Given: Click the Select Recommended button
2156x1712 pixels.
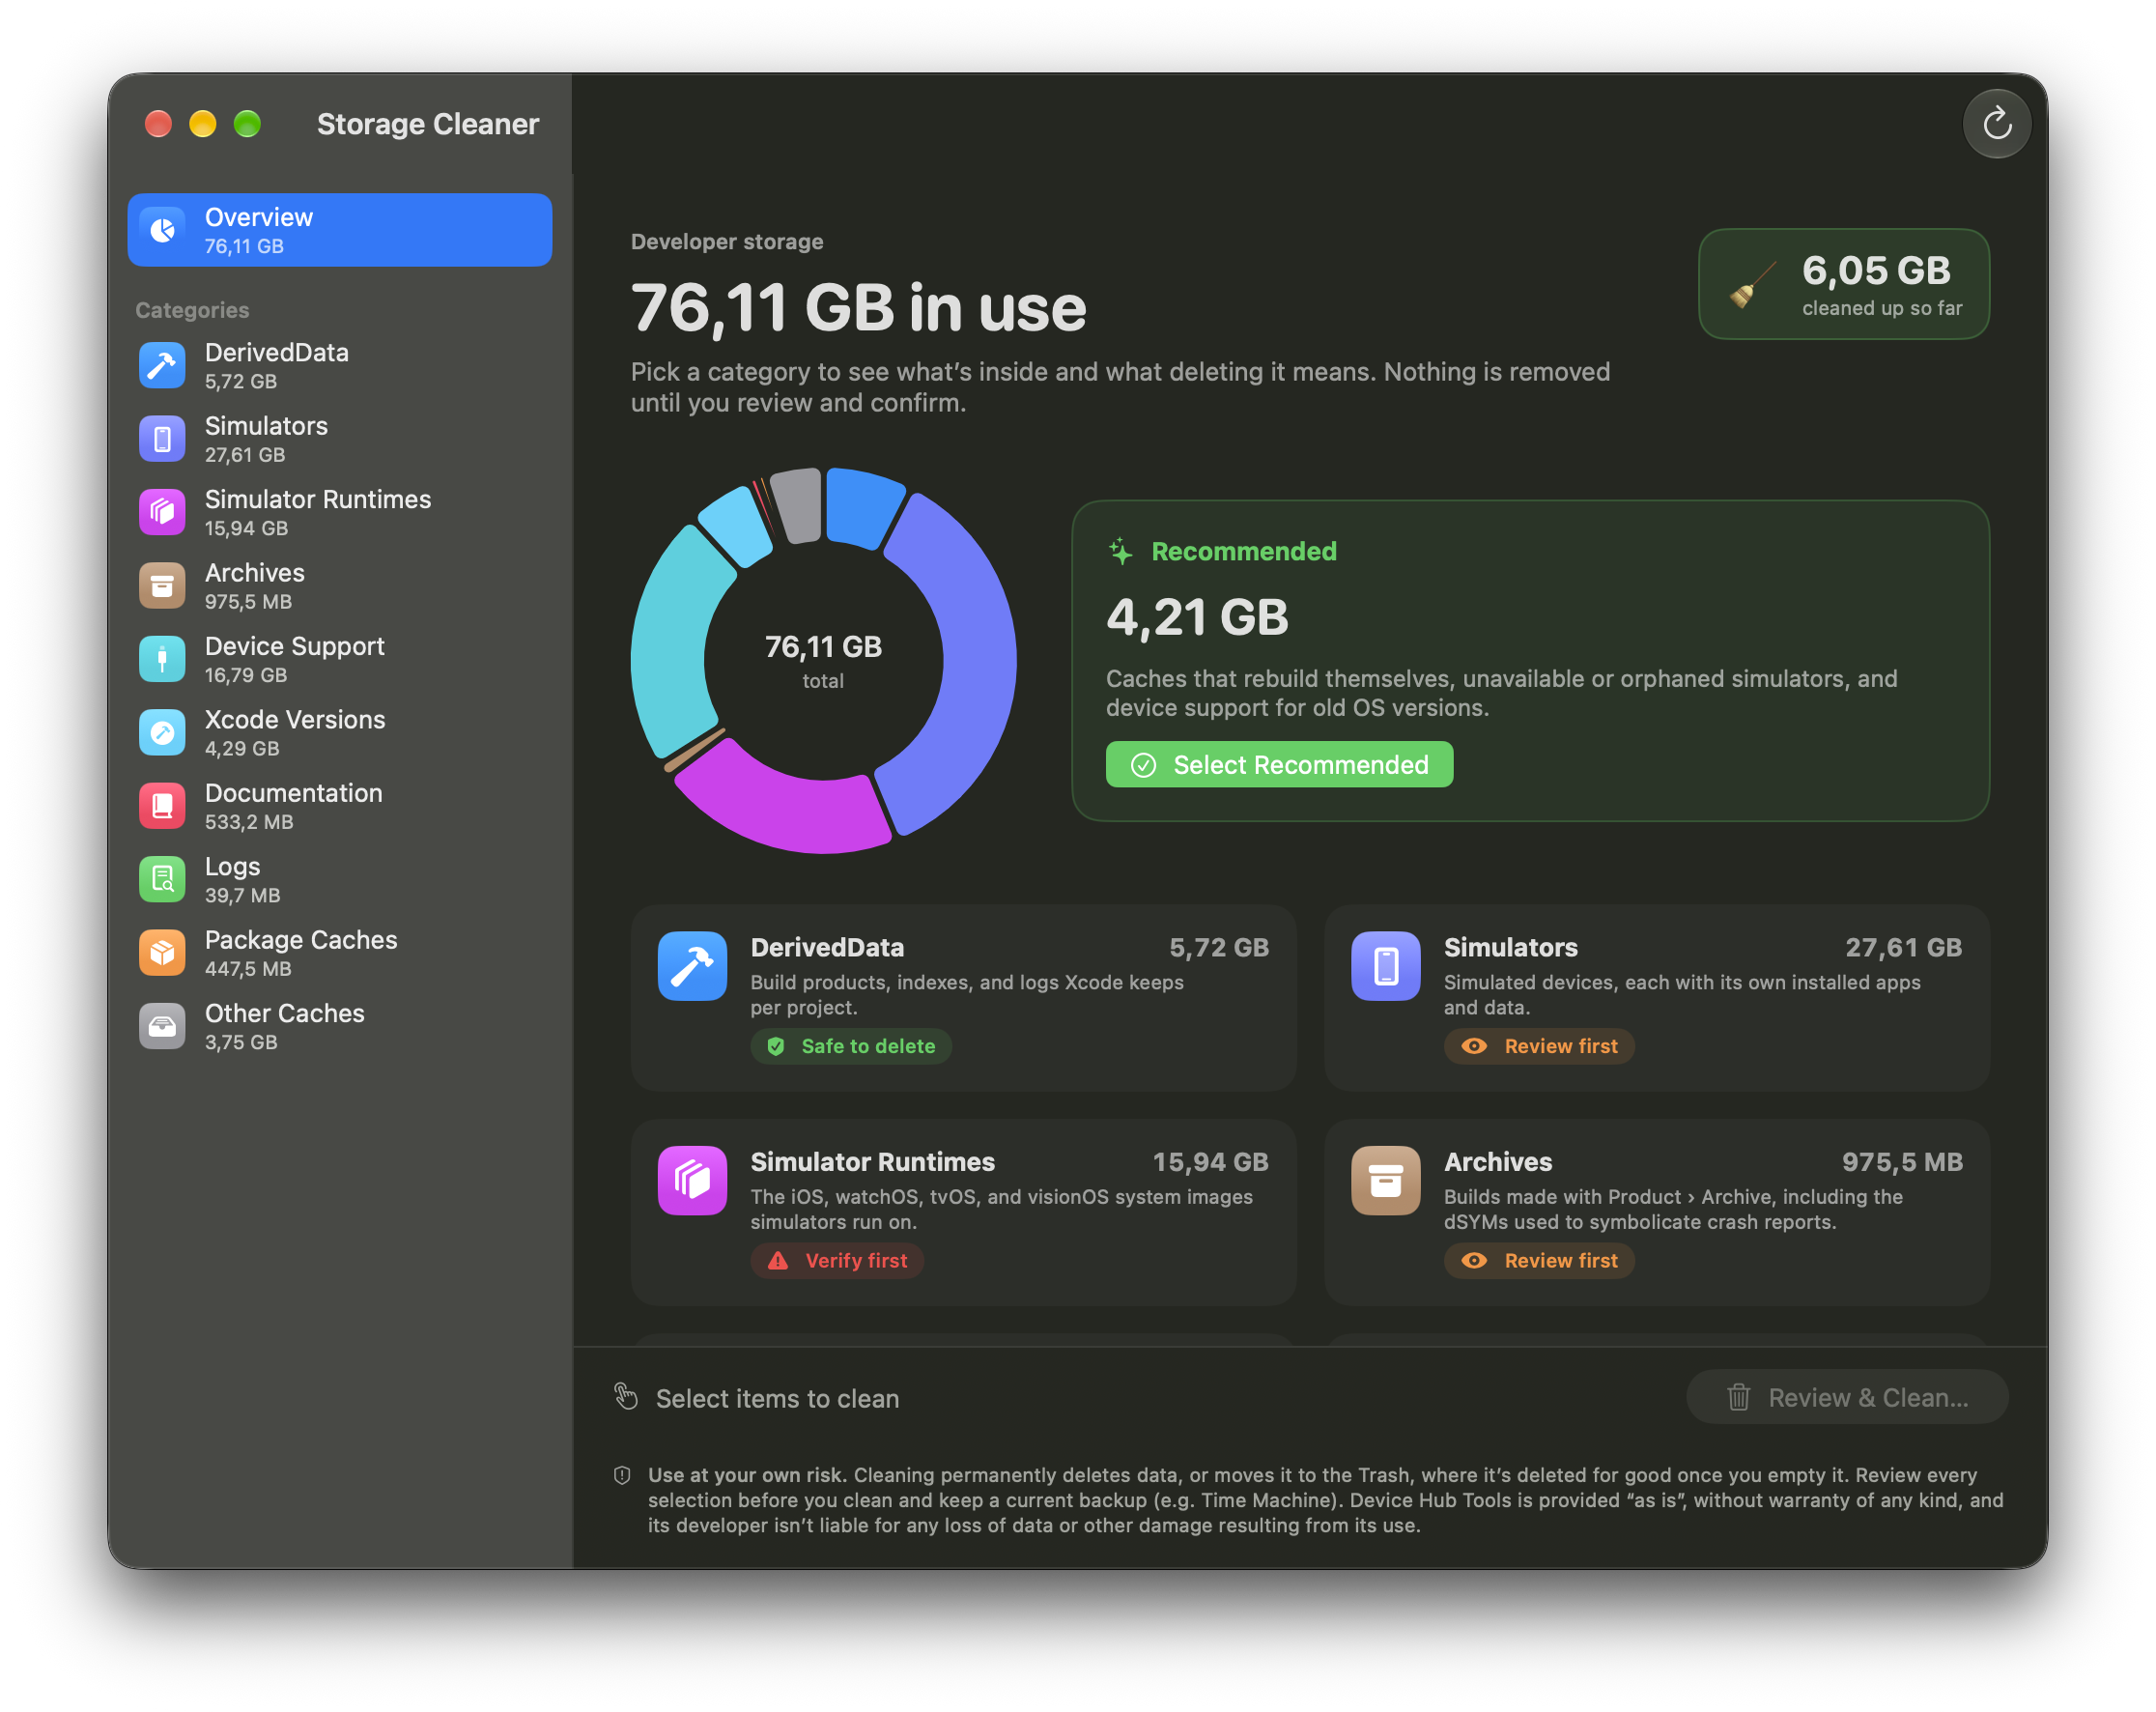Looking at the screenshot, I should (1279, 765).
